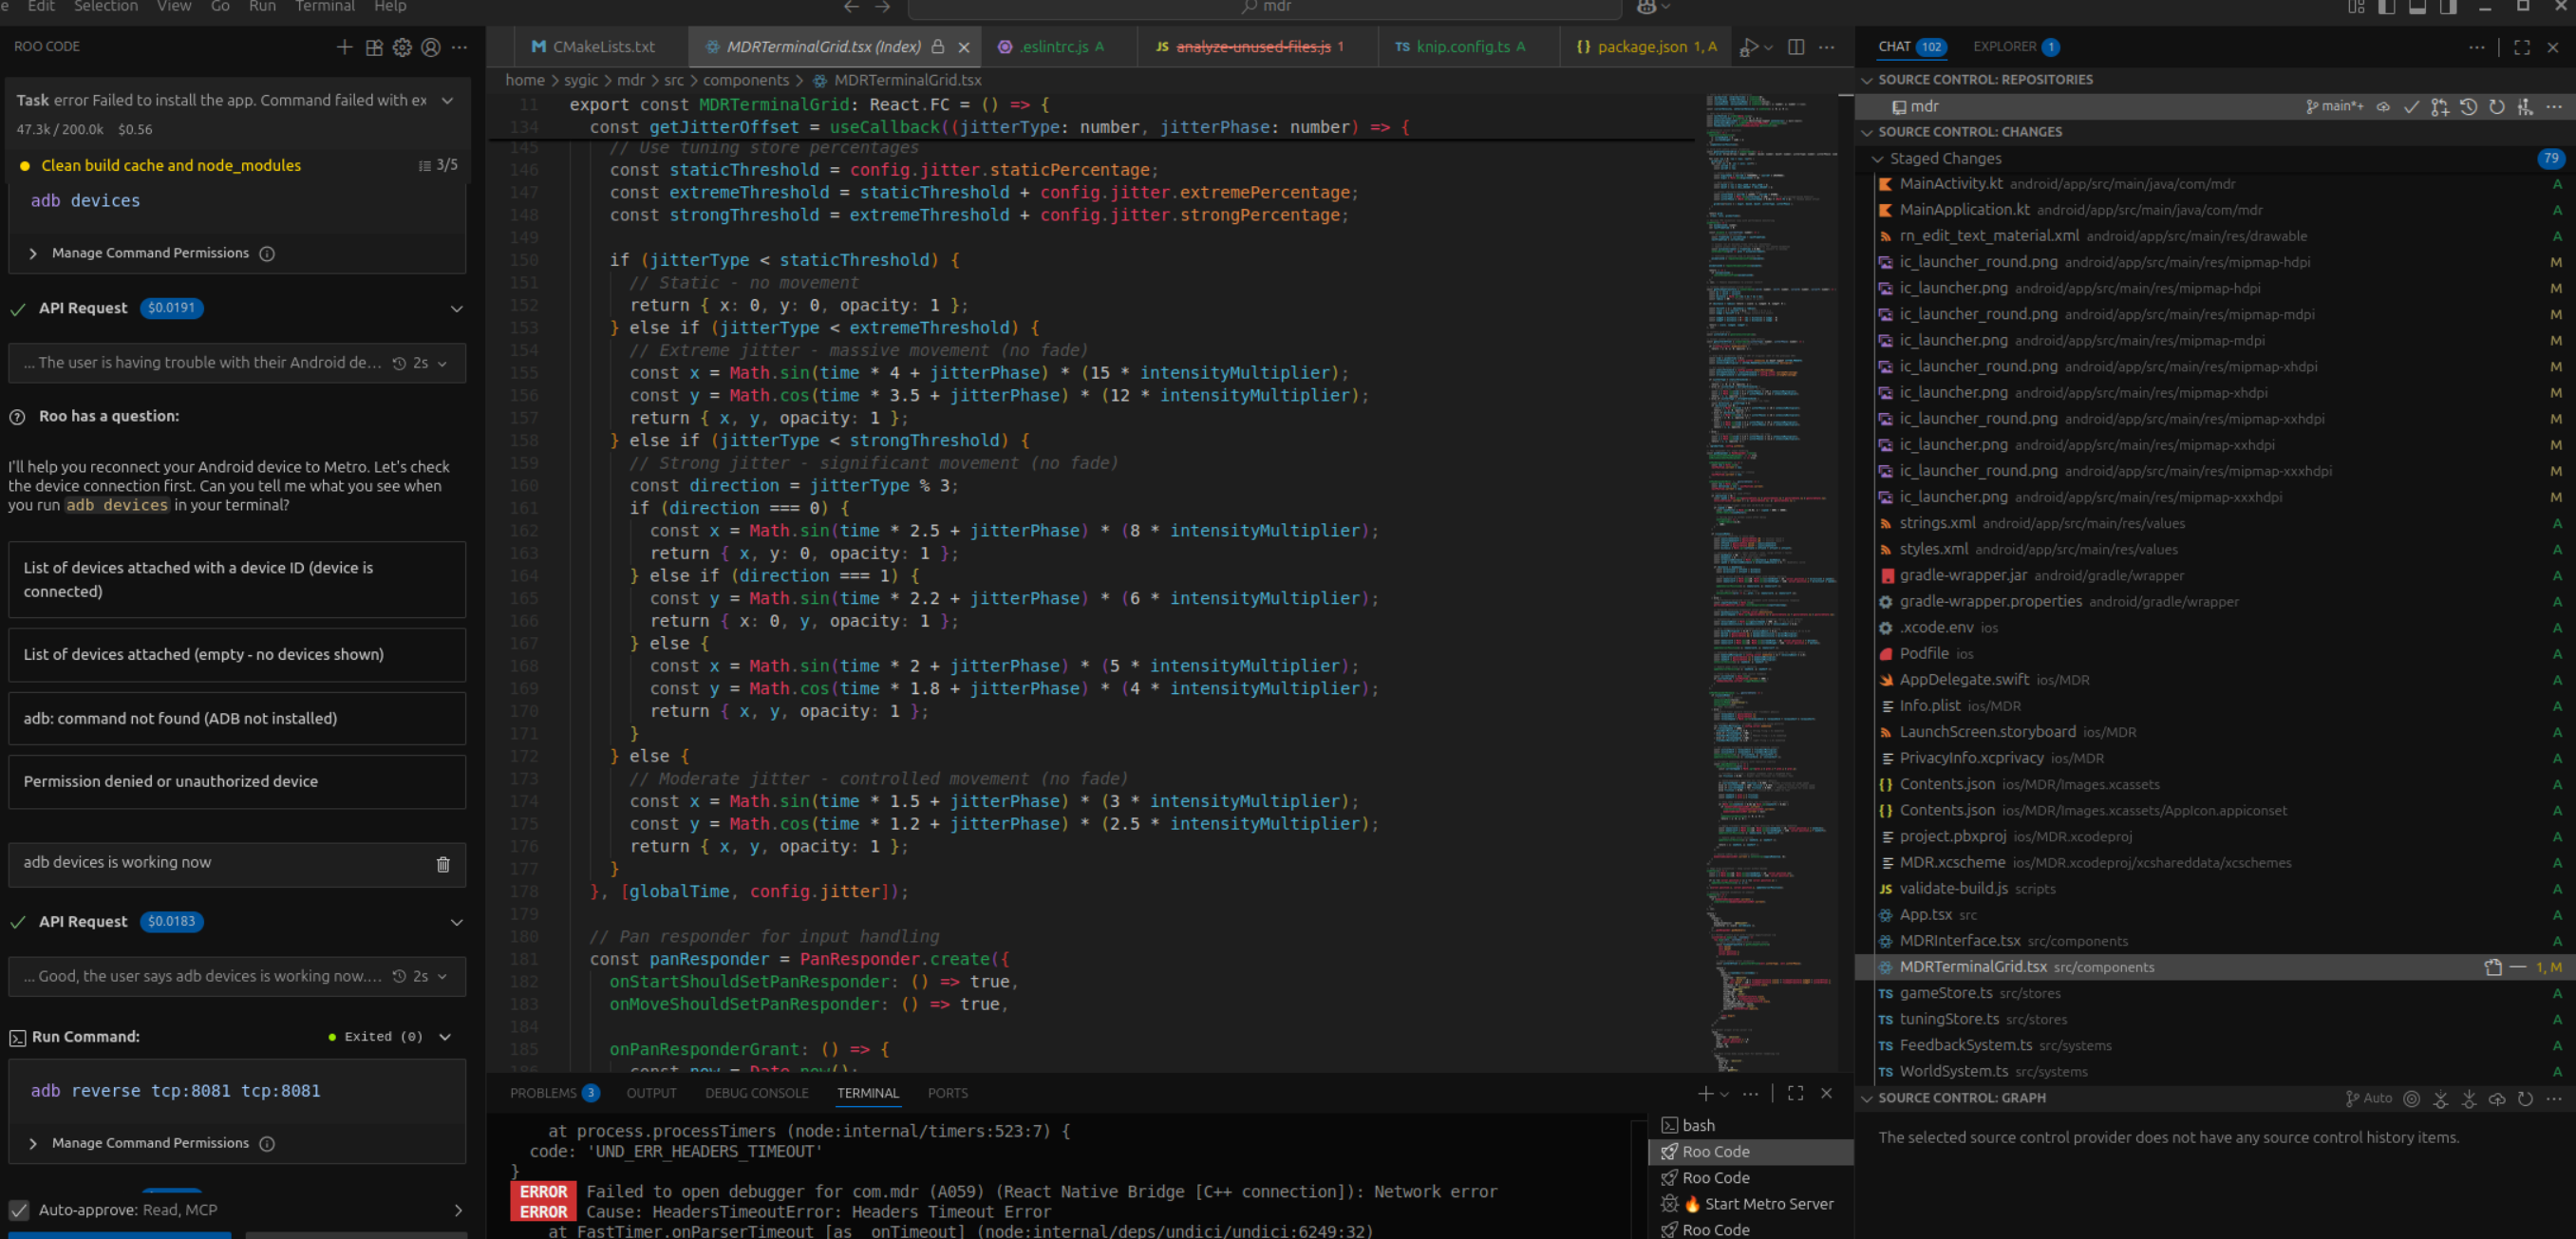The width and height of the screenshot is (2576, 1239).
Task: Toggle bottom panel layout icon
Action: [2418, 7]
